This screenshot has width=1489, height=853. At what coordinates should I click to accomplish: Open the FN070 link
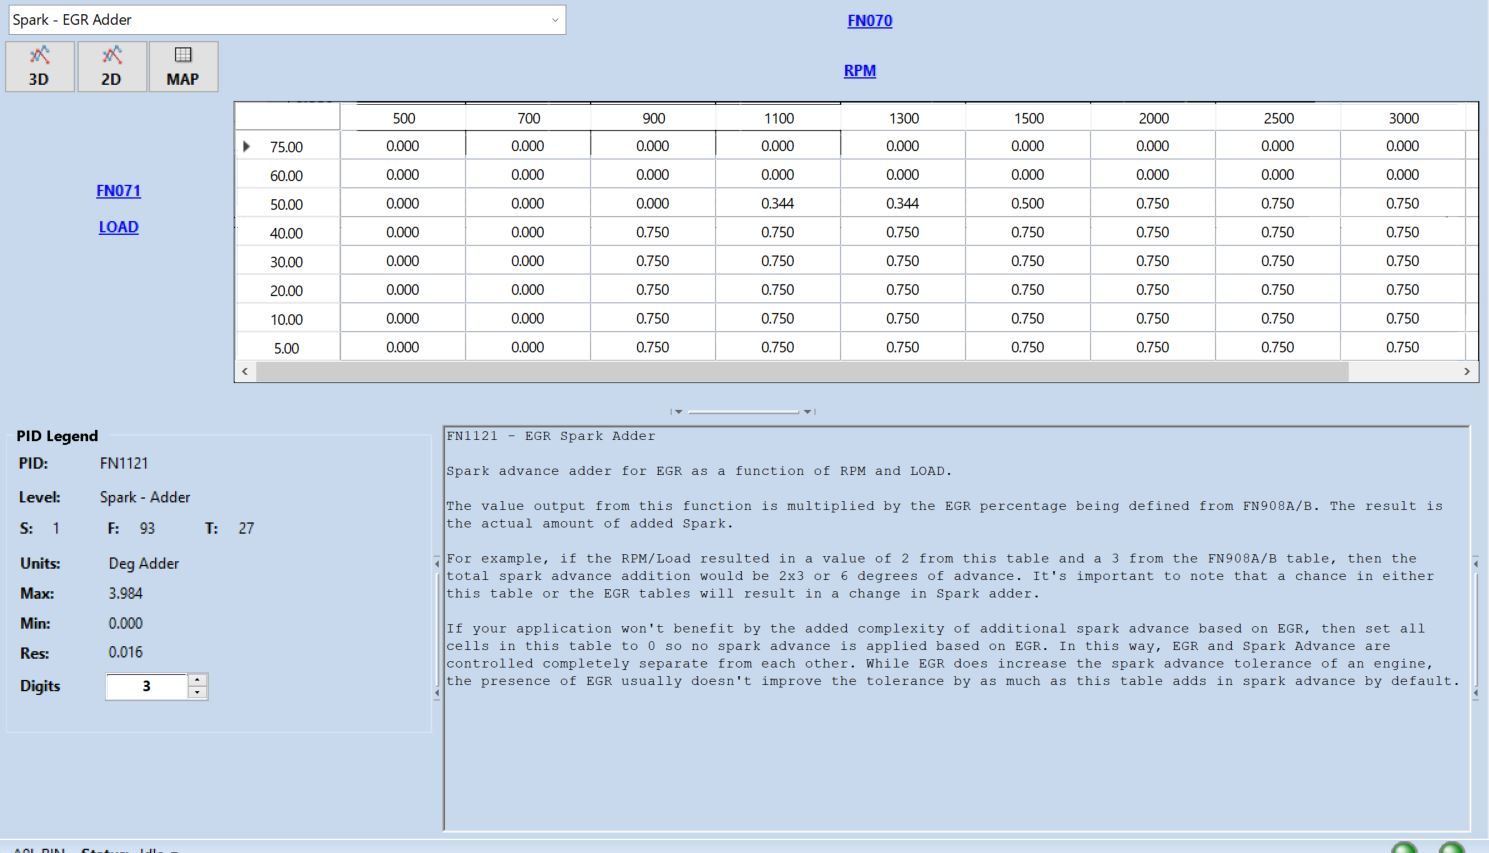[x=869, y=21]
